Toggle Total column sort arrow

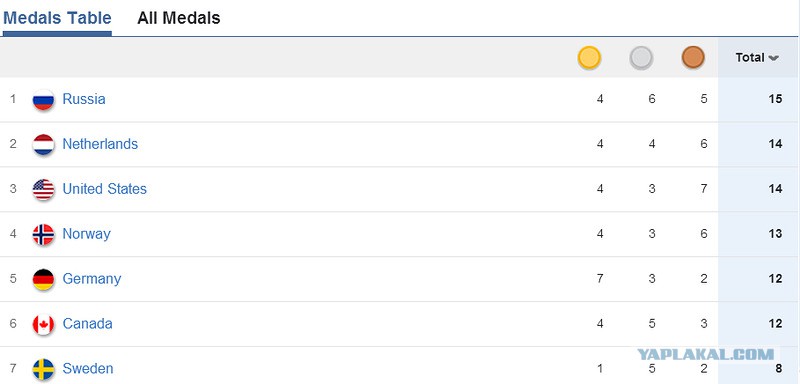773,58
